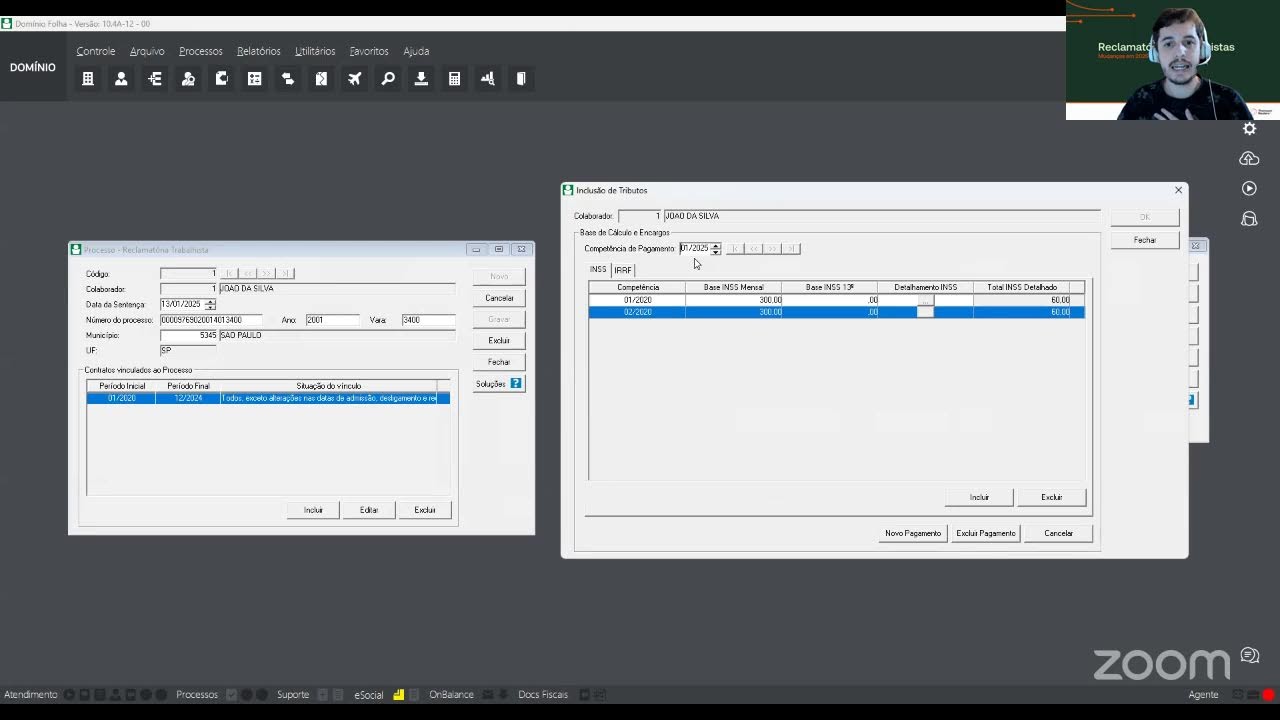Image resolution: width=1280 pixels, height=720 pixels.
Task: Click the Município code field 5345
Action: [x=188, y=335]
